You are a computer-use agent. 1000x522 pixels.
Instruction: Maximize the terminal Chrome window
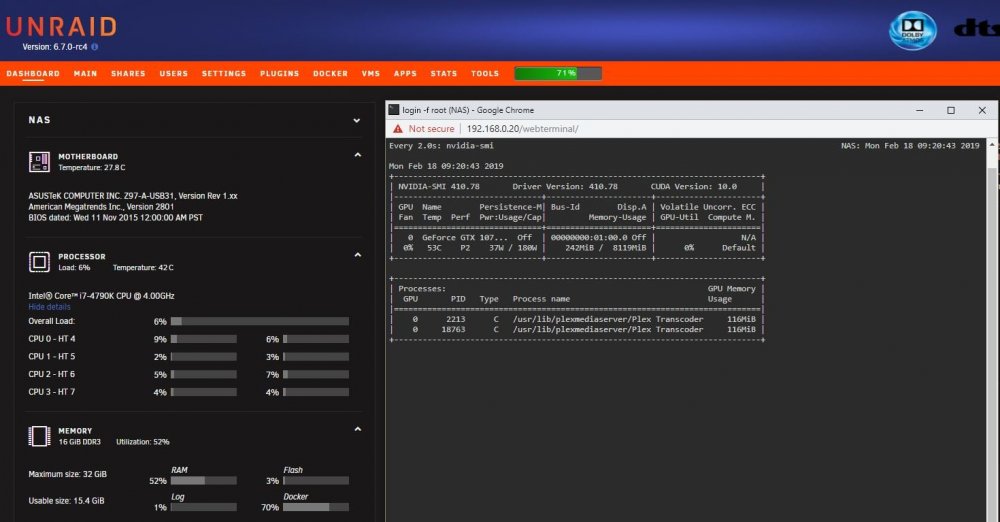point(951,110)
